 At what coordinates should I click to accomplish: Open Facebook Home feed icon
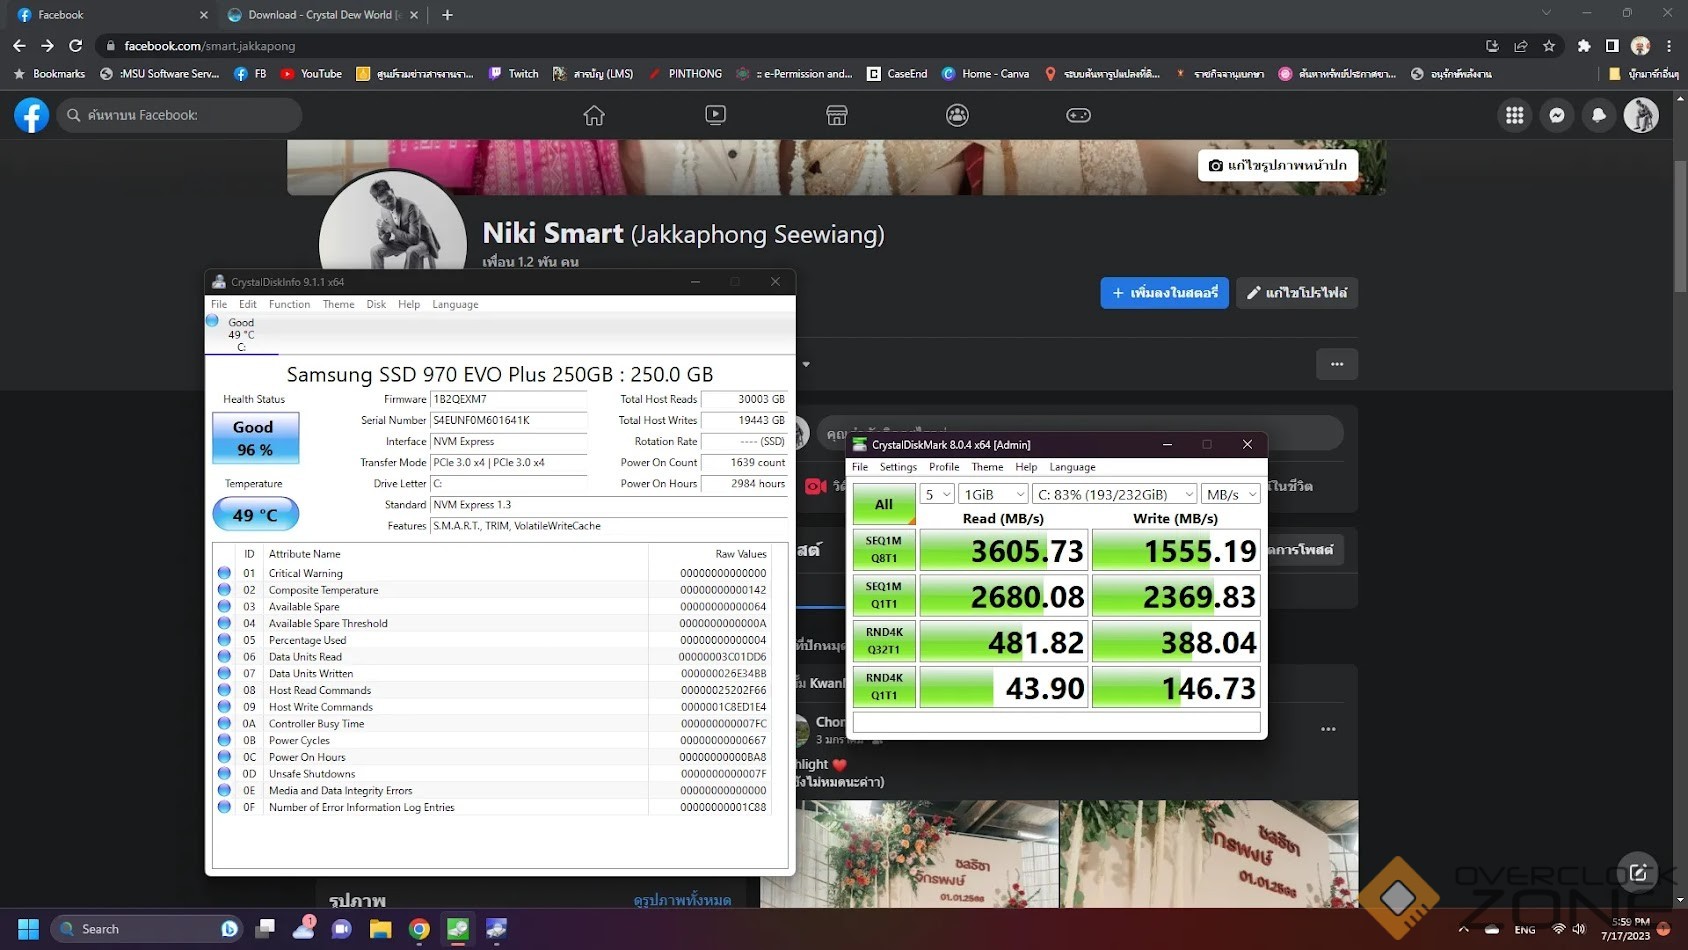pos(594,116)
